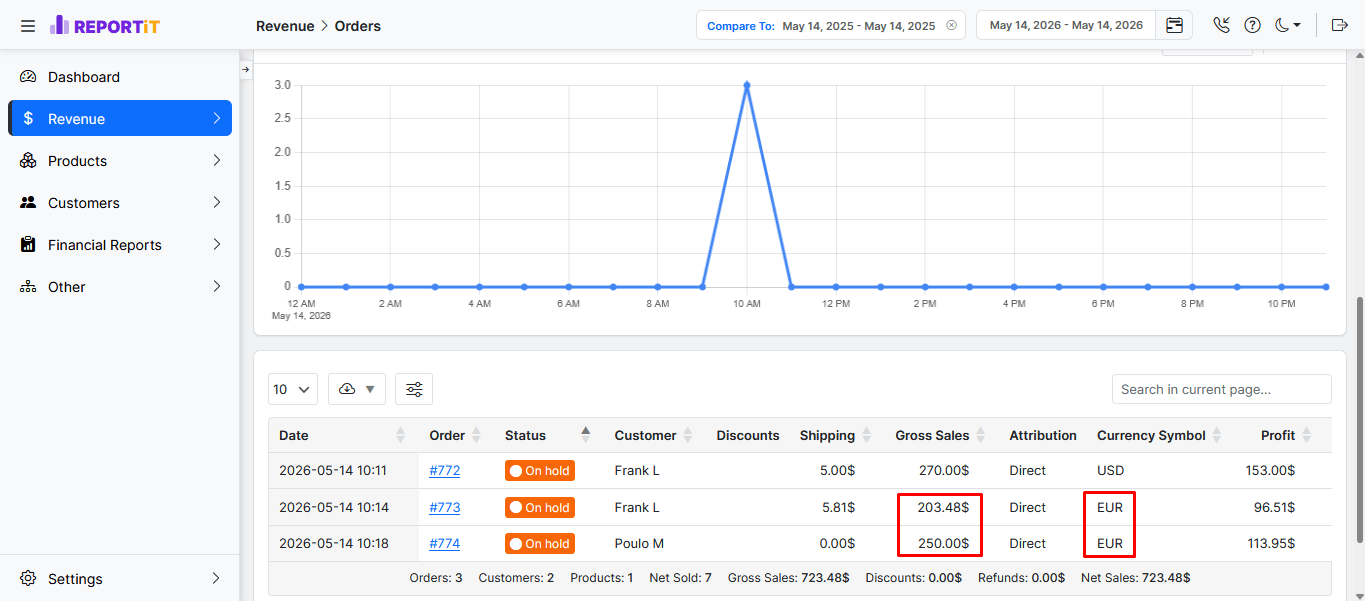
Task: Open the cloud download export dropdown
Action: tap(357, 389)
